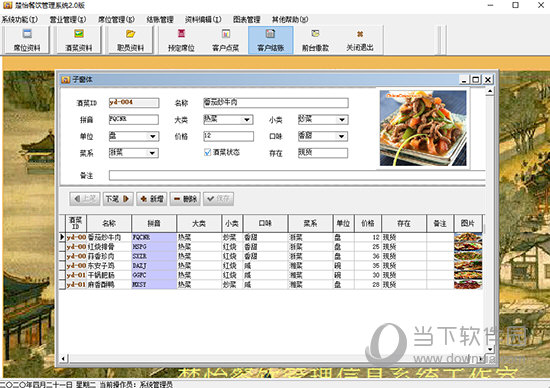This screenshot has width=550, height=388.
Task: Open the 营业管理 menu
Action: [68, 19]
